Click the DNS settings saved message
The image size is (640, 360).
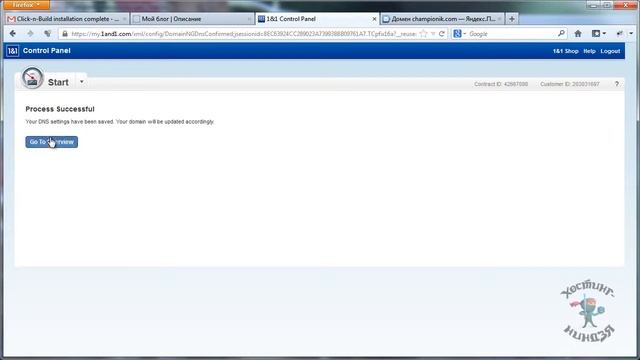click(120, 122)
